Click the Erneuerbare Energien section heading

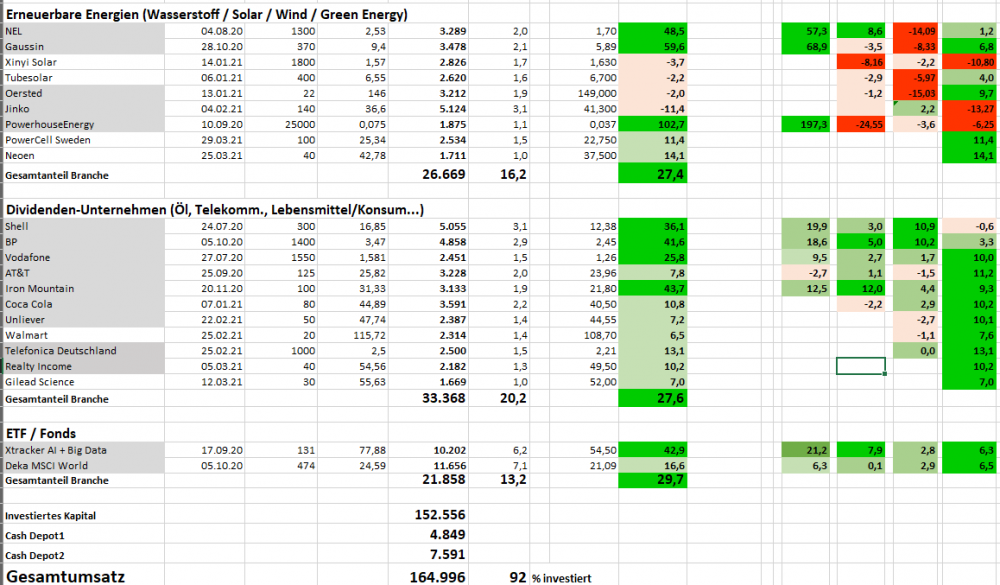(x=207, y=14)
